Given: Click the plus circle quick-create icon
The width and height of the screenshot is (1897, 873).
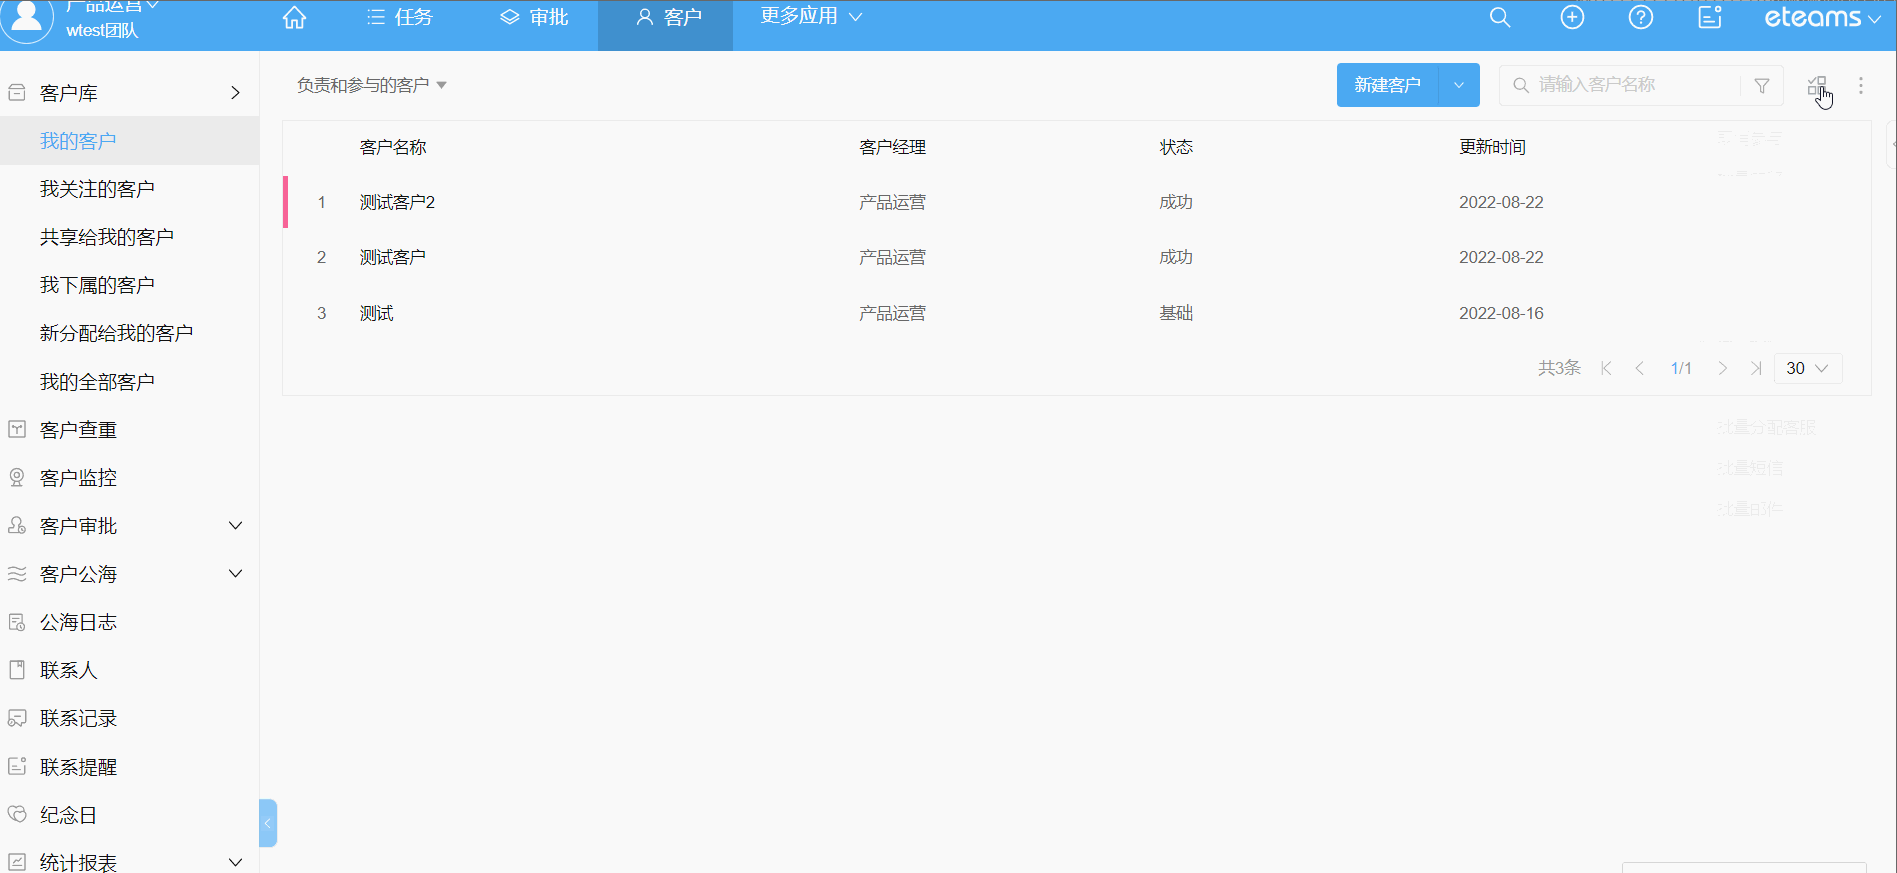Looking at the screenshot, I should (1572, 18).
